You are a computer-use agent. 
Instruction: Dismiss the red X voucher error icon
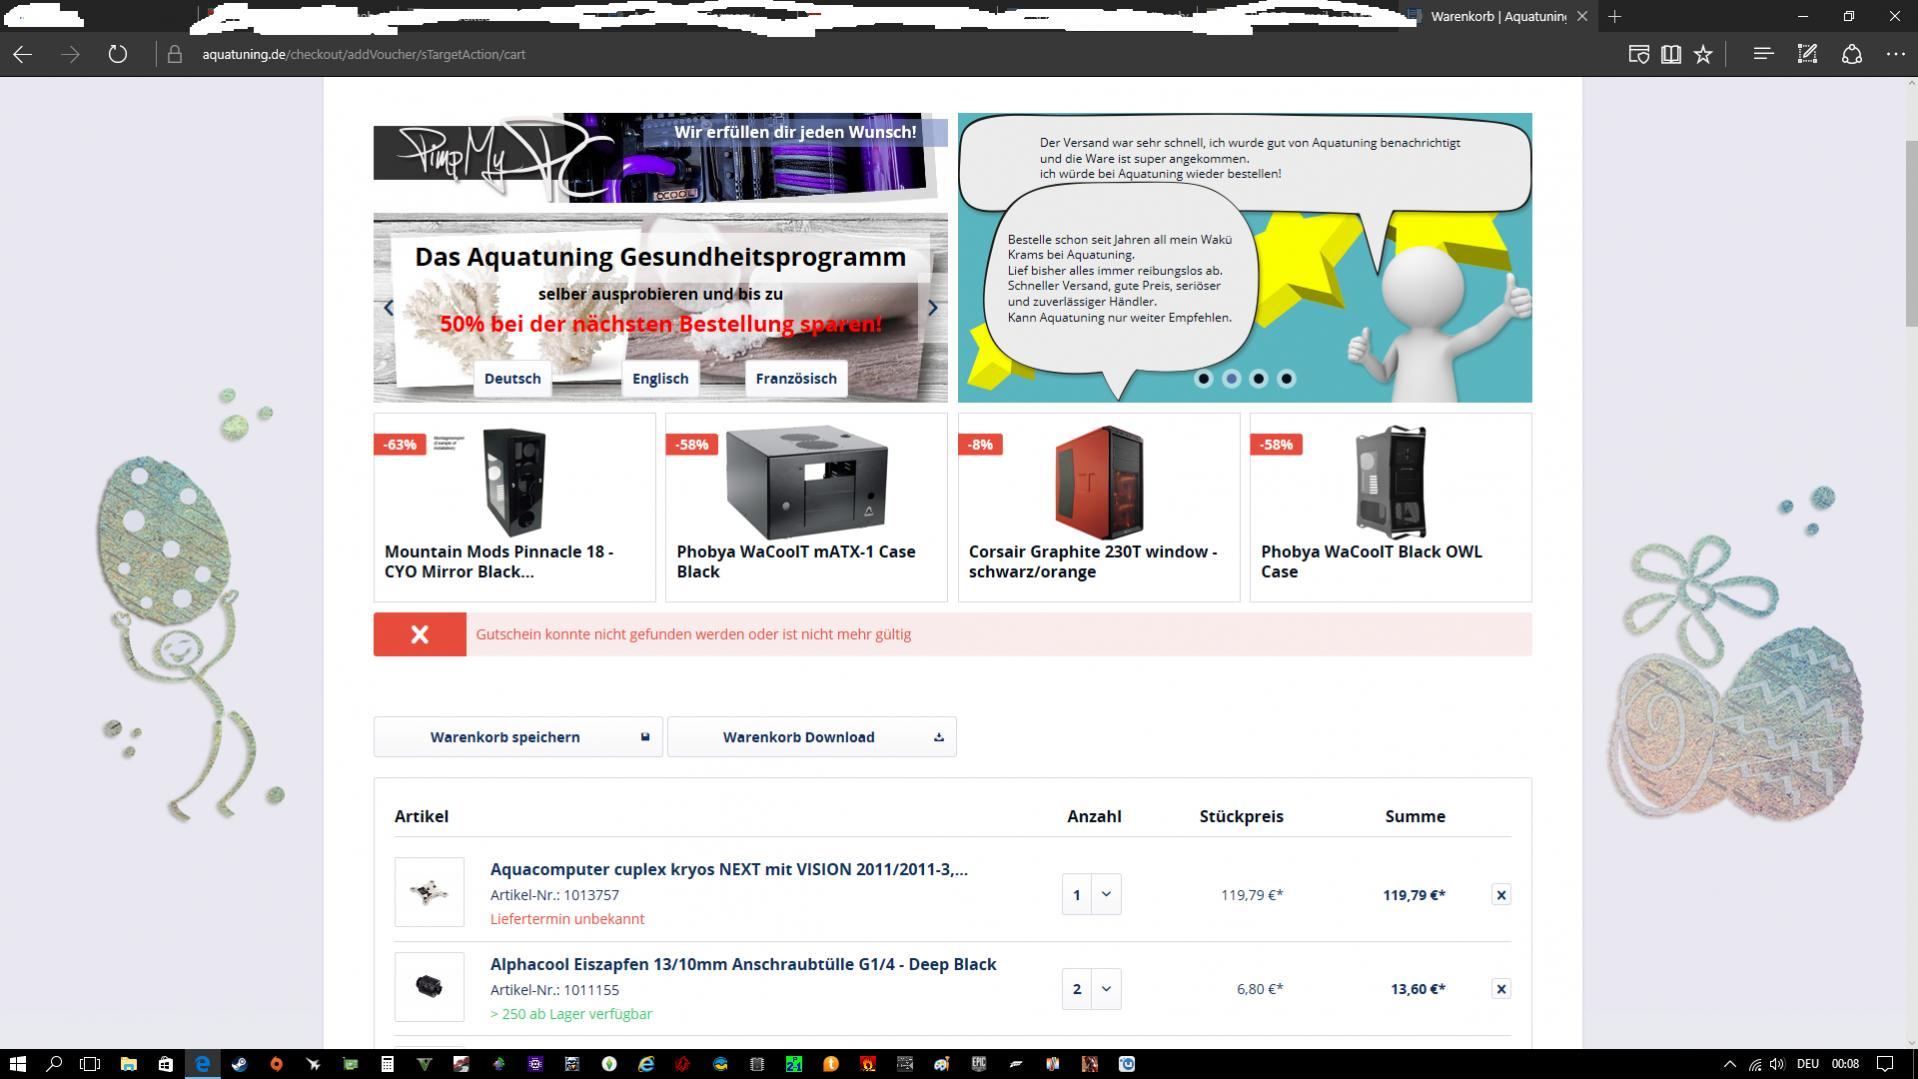[x=420, y=634]
